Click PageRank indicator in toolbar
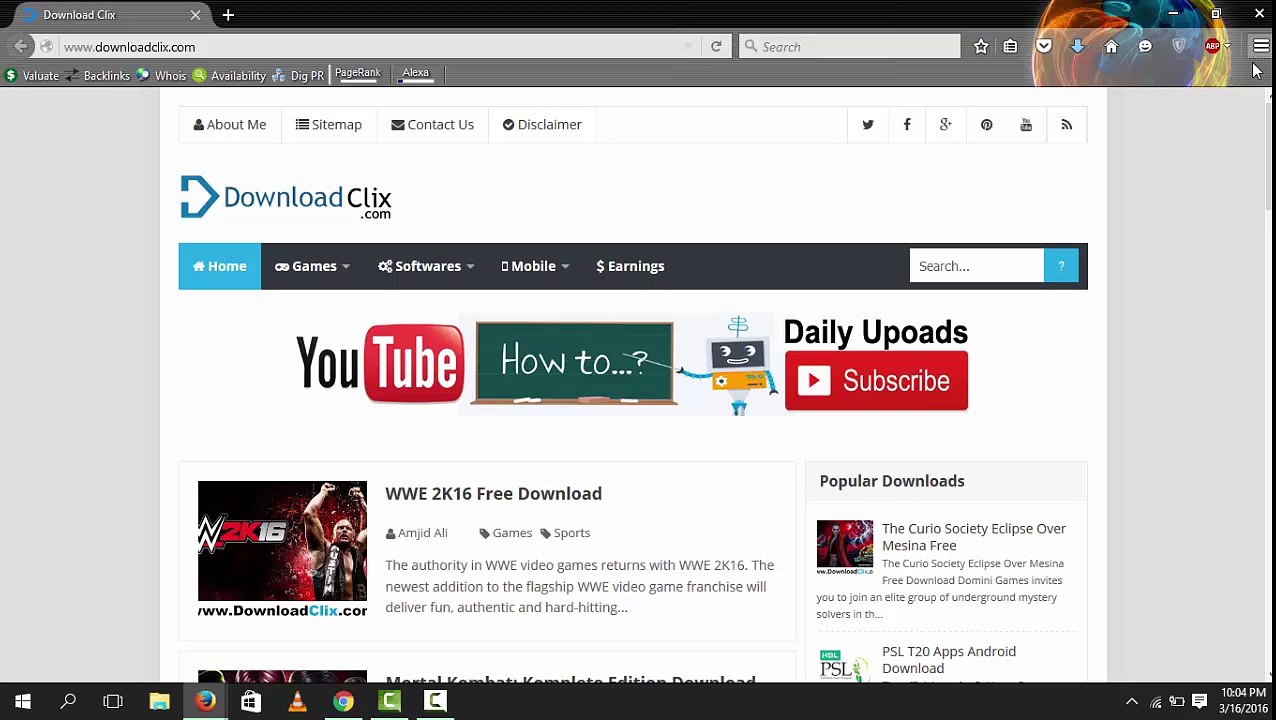Viewport: 1276px width, 720px height. tap(357, 74)
